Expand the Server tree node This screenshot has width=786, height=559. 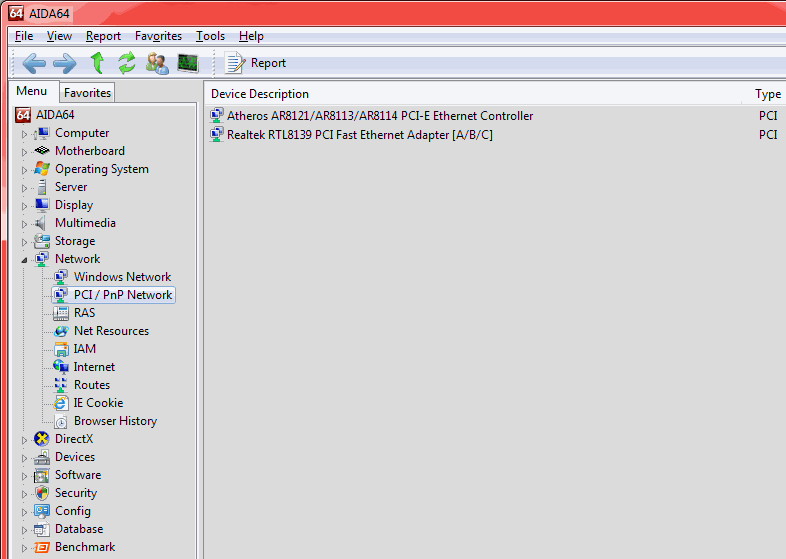[24, 188]
